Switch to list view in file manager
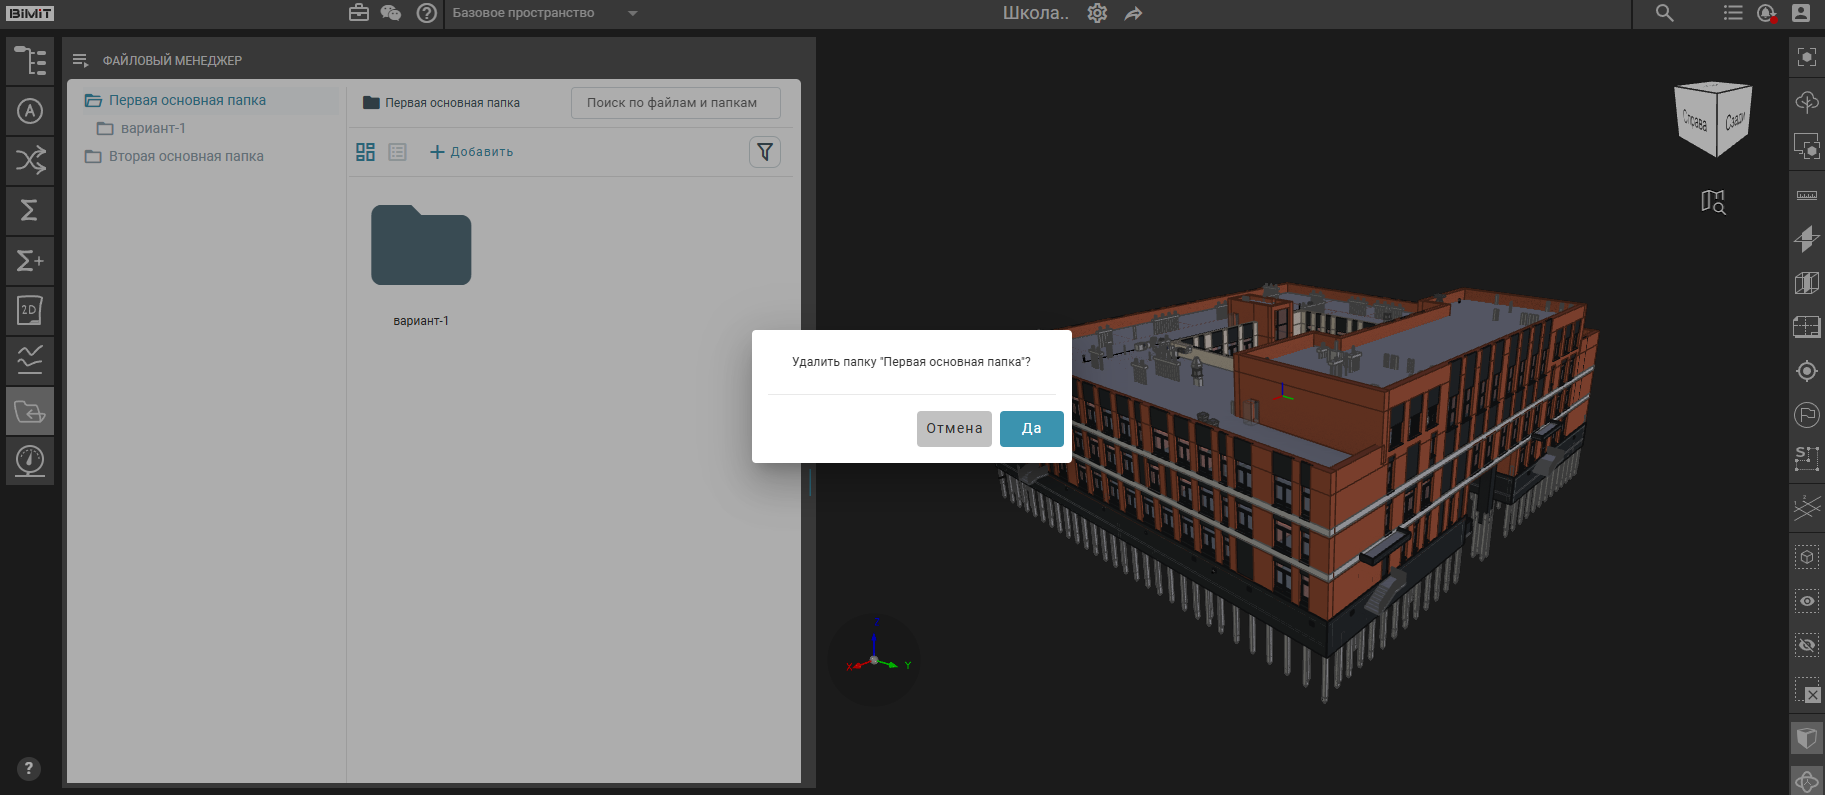The height and width of the screenshot is (795, 1825). (x=397, y=152)
